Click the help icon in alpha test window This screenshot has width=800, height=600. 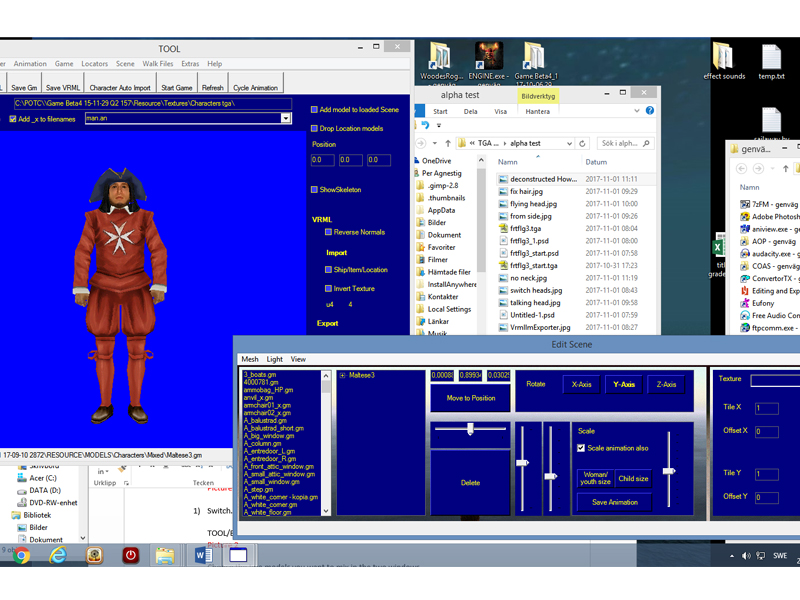click(x=649, y=111)
